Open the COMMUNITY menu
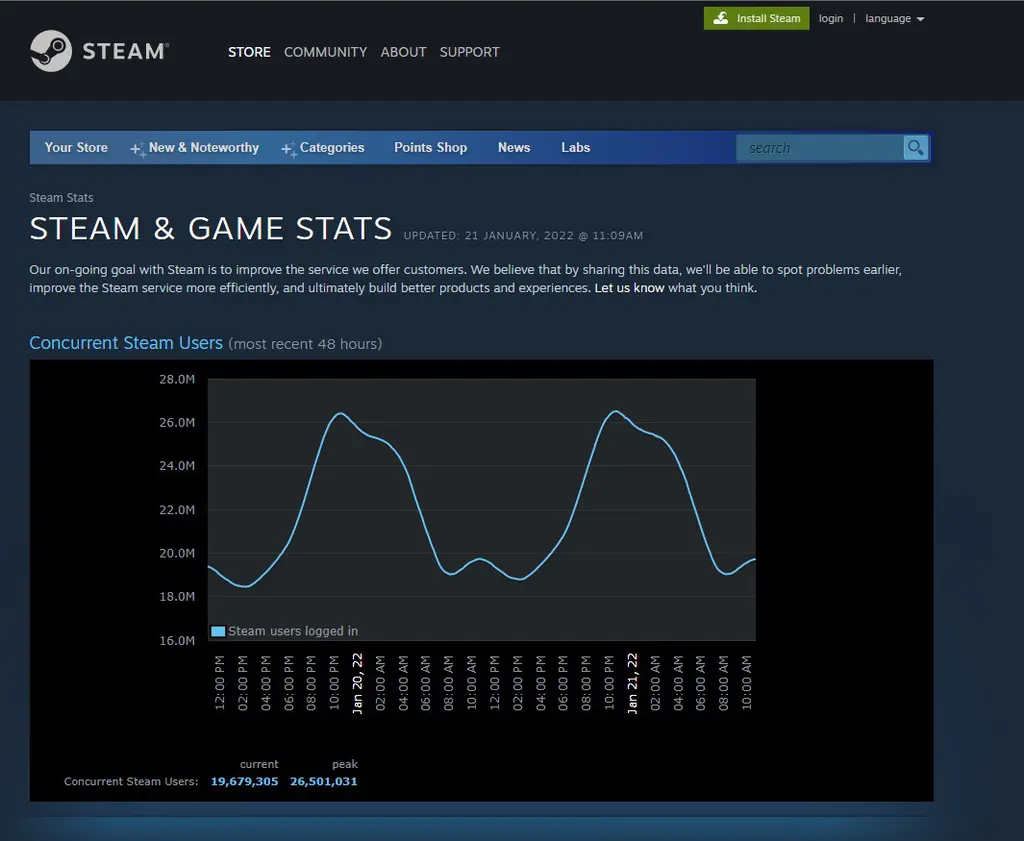Screen dimensions: 1024x841 tap(325, 52)
